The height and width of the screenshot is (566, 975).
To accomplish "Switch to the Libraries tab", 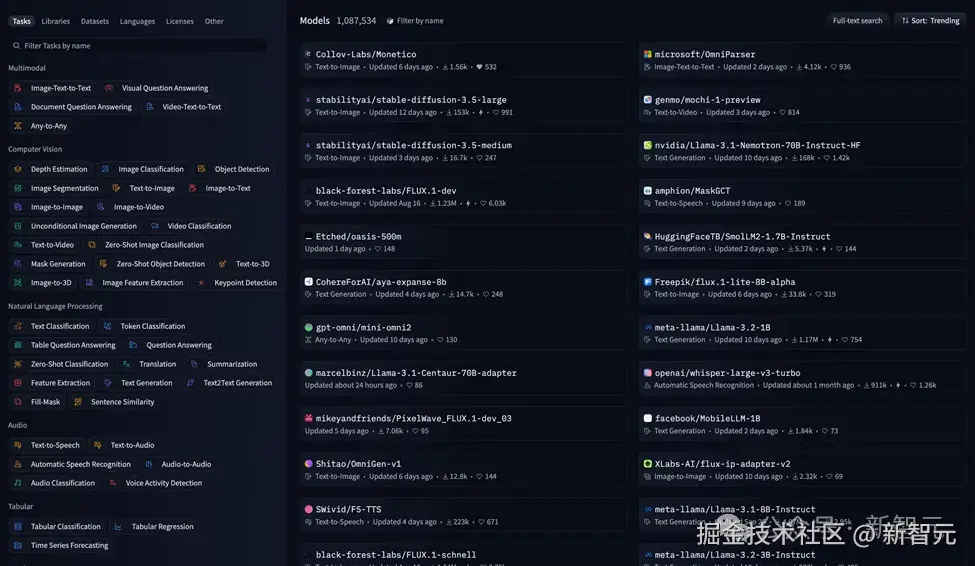I will (55, 21).
